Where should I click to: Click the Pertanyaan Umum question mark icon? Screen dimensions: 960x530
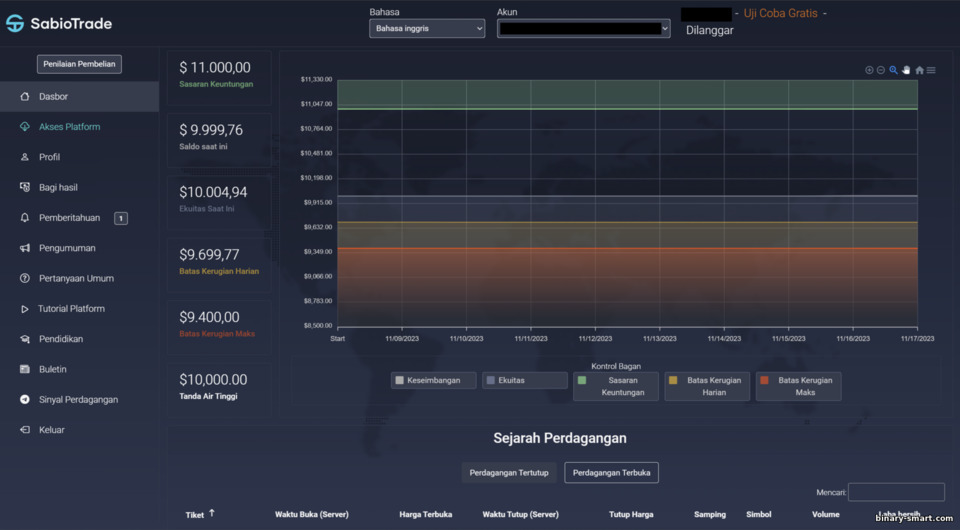point(24,278)
